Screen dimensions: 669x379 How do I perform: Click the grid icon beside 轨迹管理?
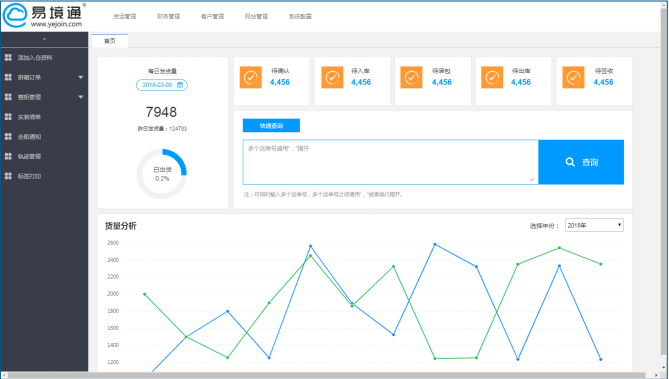8,156
